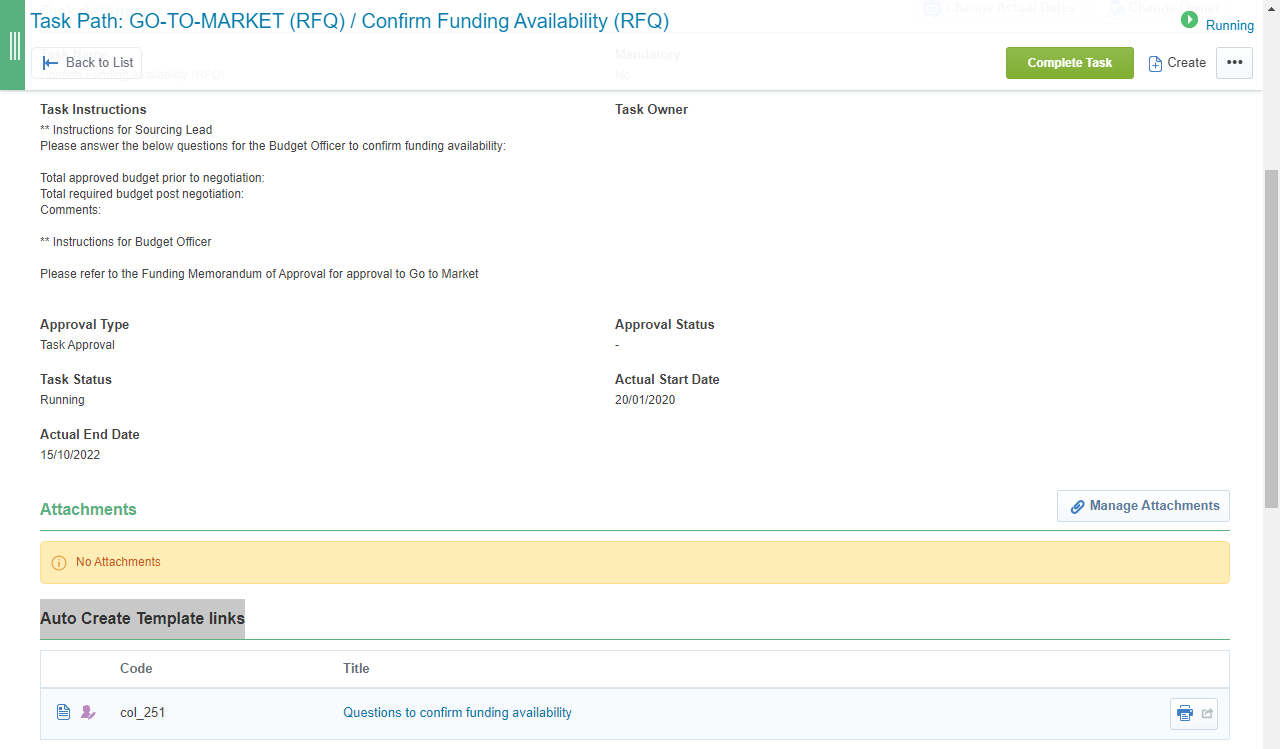Click the Task Path breadcrumb title

click(349, 21)
